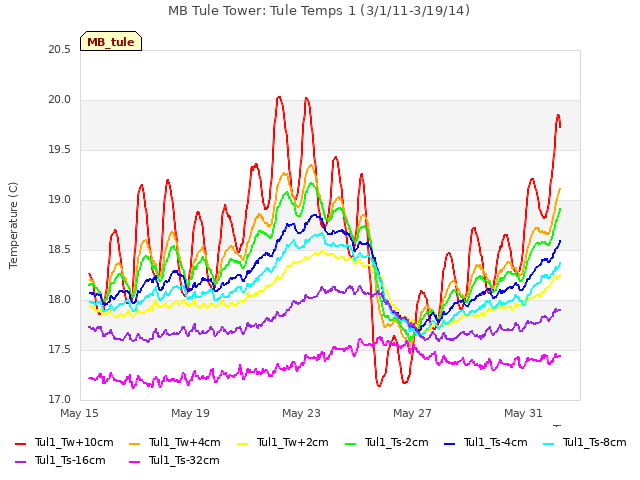Select the Tul1_Ts-32cm legend entry
Image resolution: width=640 pixels, height=480 pixels.
(x=174, y=461)
